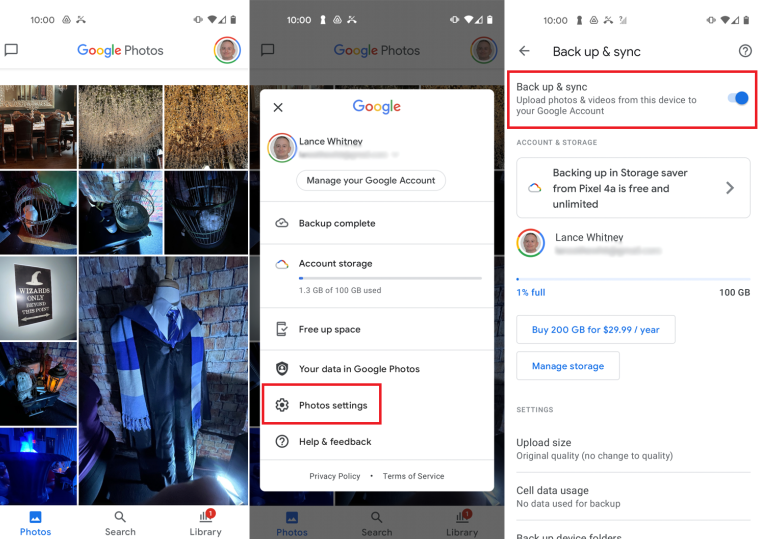This screenshot has width=780, height=539.
Task: Open the chat bubble sharing icon
Action: (12, 50)
